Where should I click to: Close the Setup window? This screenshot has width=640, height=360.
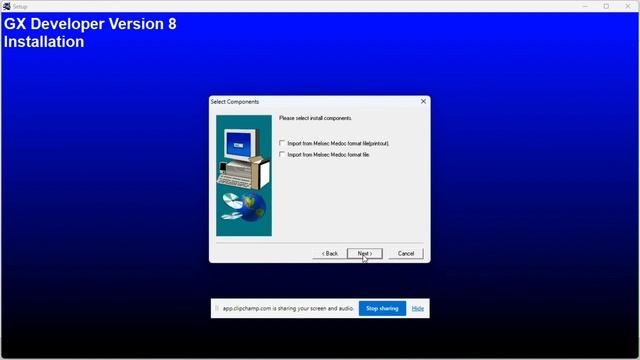pos(628,6)
